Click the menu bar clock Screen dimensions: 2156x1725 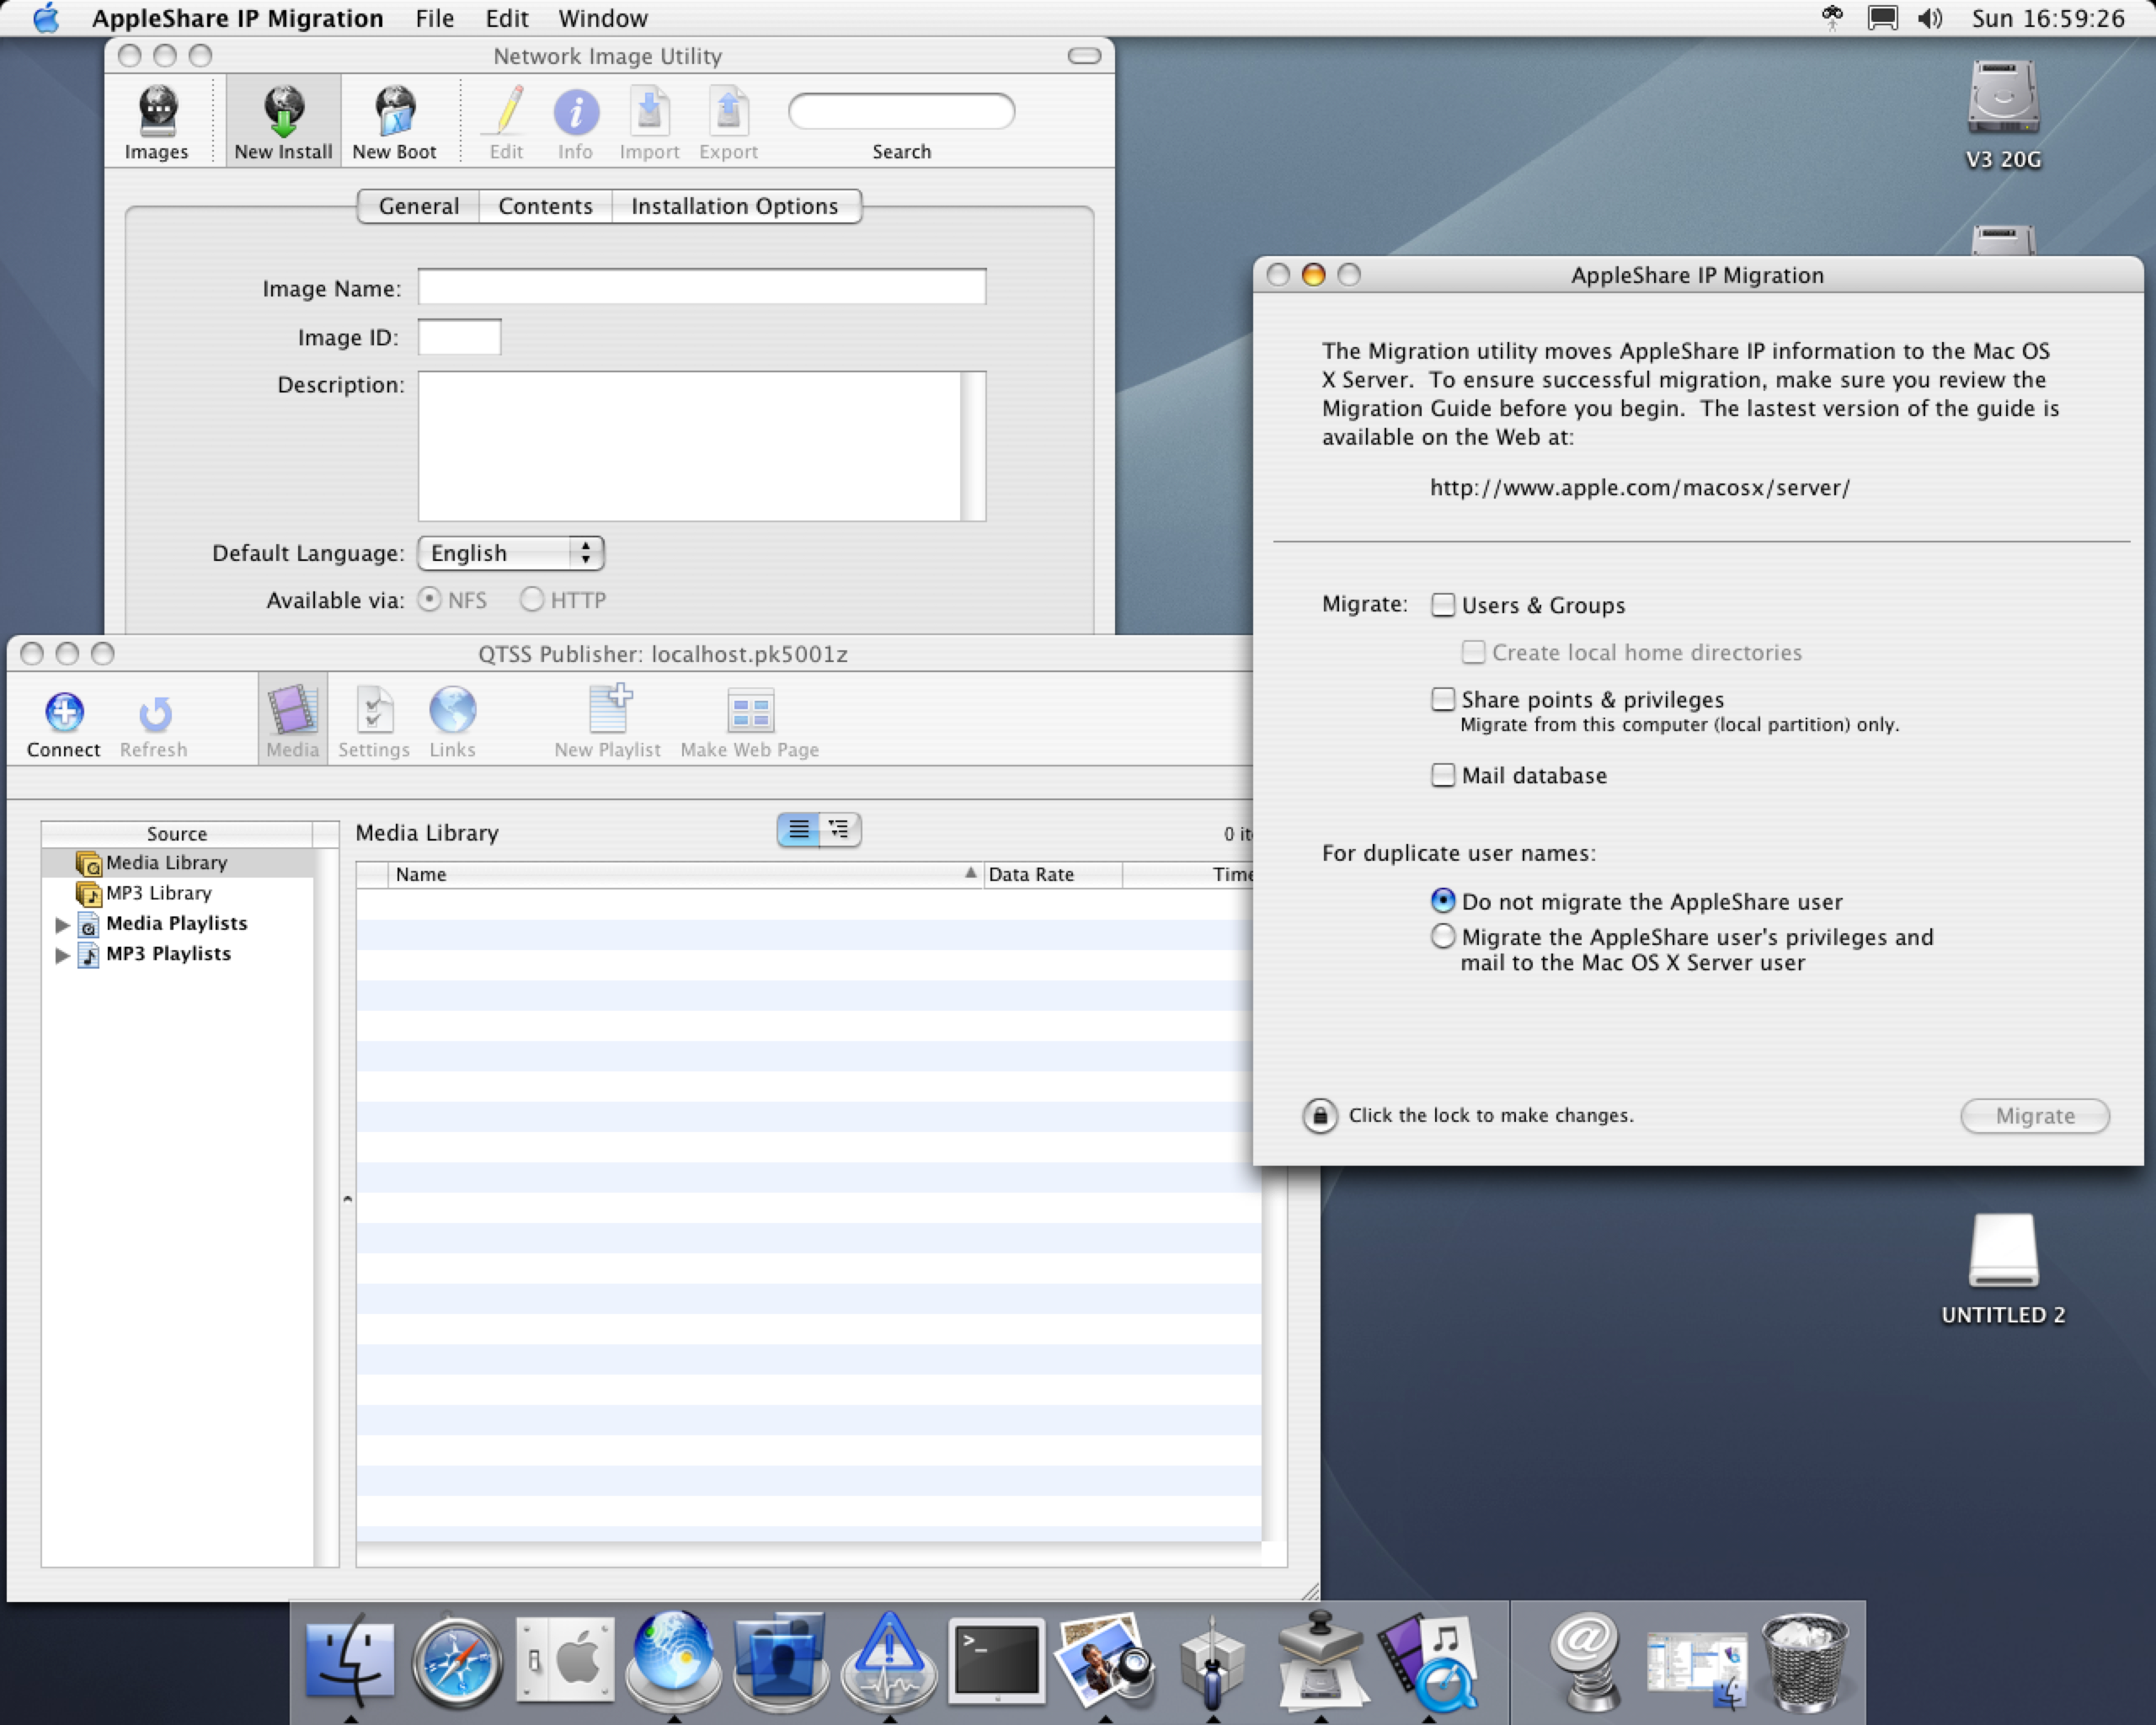coord(2048,18)
